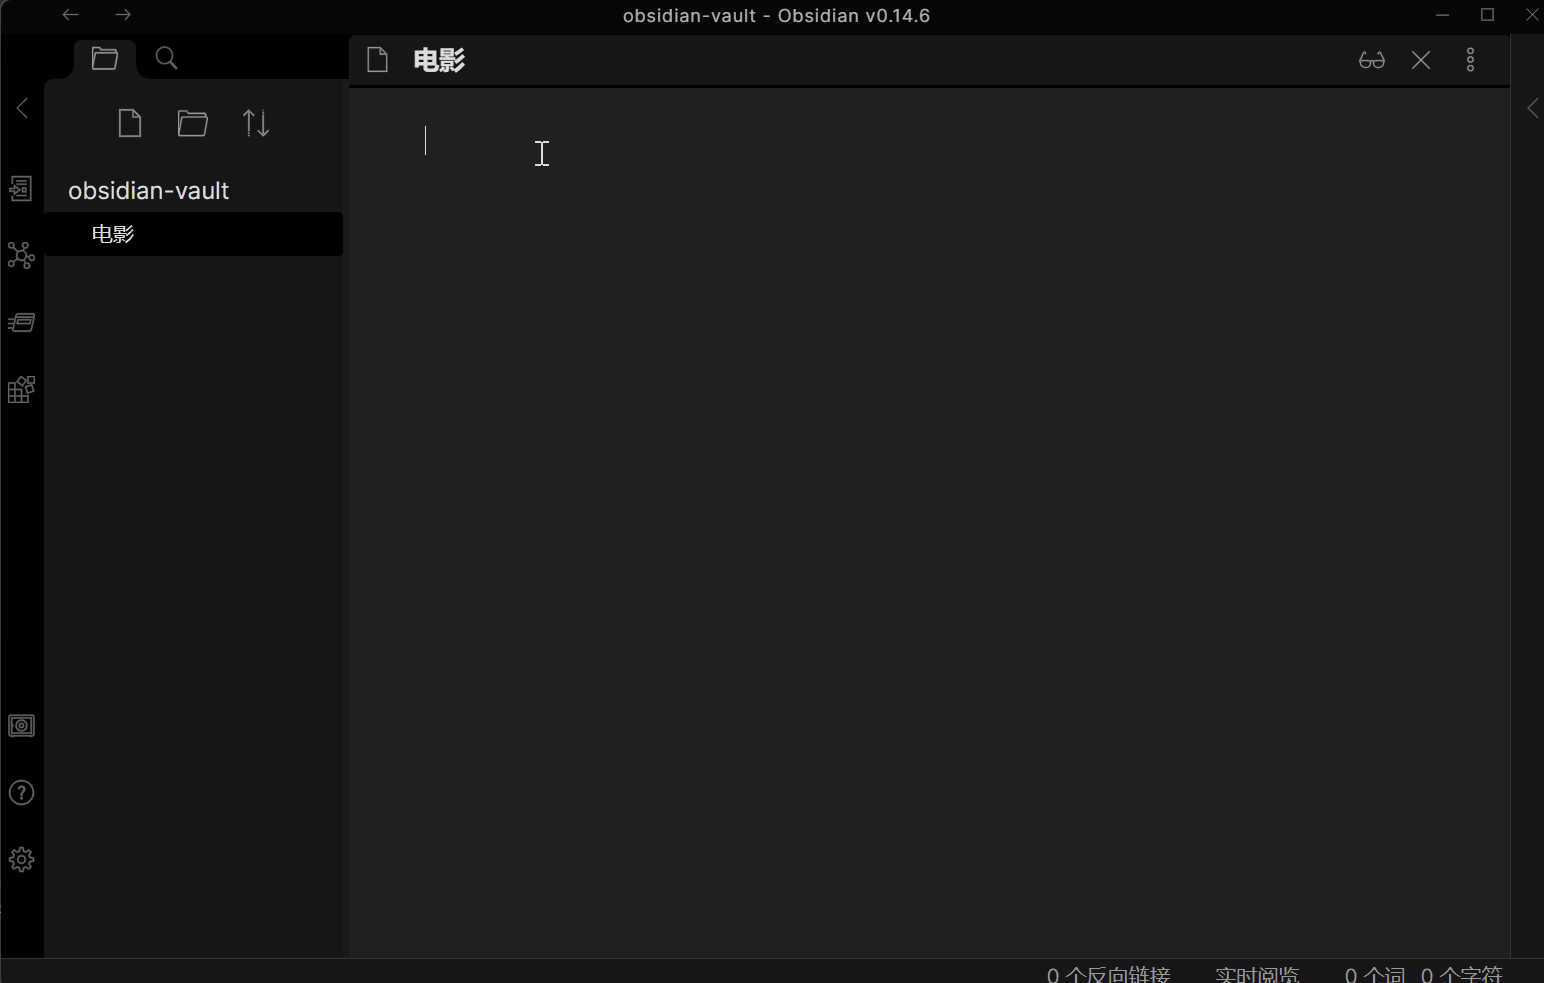
Task: Open another vault using the vault icon
Action: 22,726
